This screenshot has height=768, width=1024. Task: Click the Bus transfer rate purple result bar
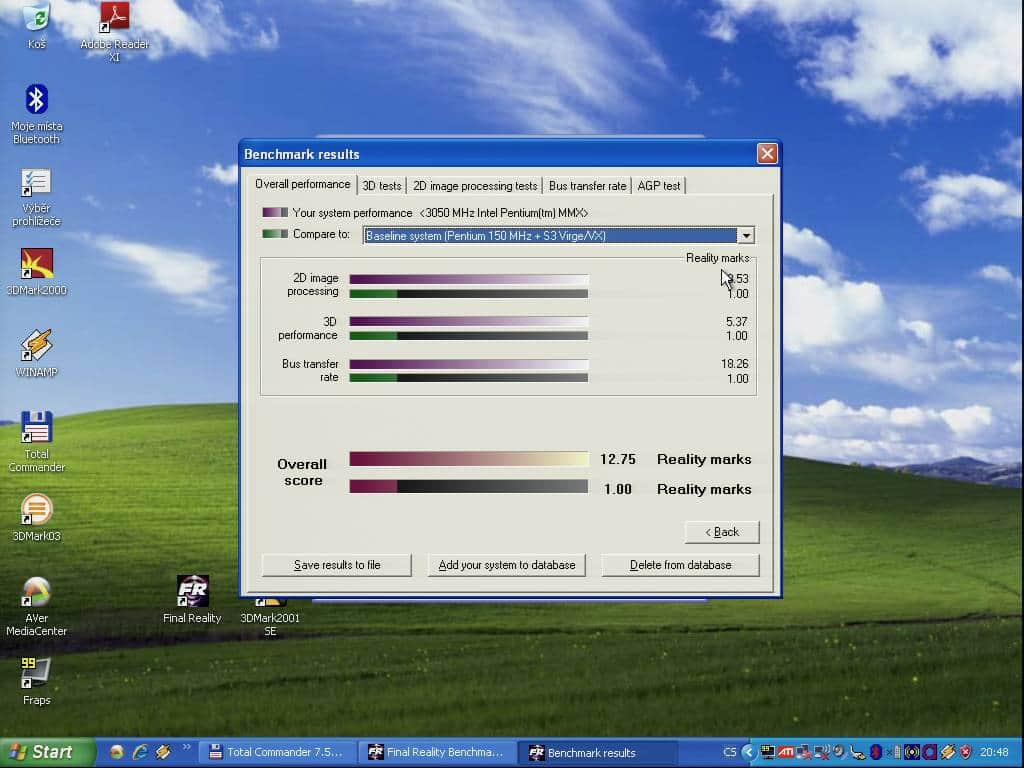469,364
